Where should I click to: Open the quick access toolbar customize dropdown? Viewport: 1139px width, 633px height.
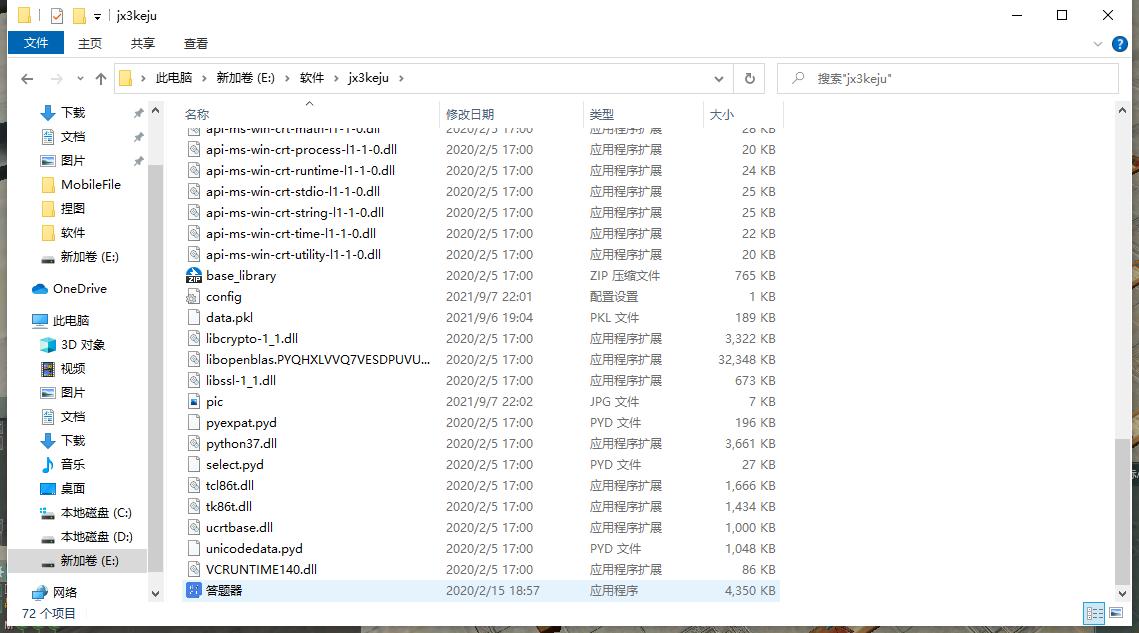(97, 15)
